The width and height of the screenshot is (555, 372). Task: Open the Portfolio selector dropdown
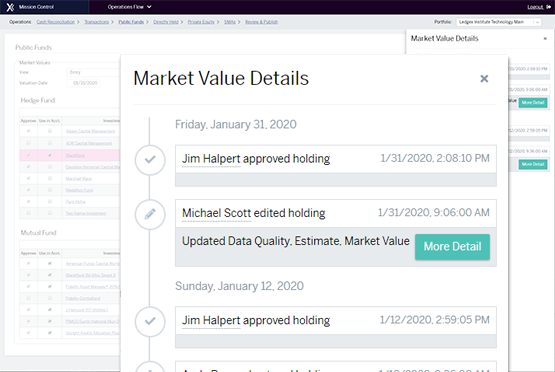(498, 22)
